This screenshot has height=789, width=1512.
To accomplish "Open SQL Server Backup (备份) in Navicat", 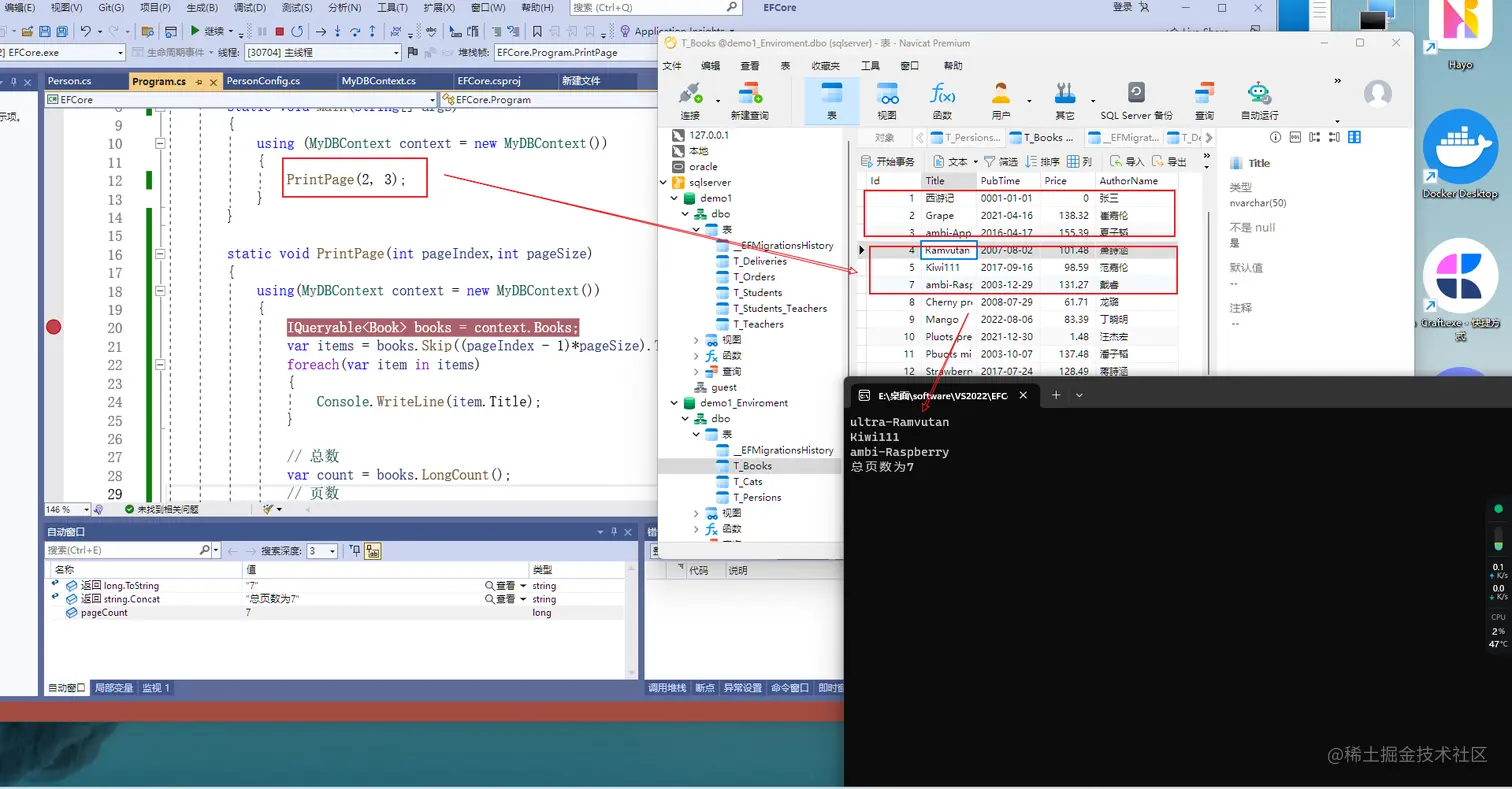I will [1136, 101].
